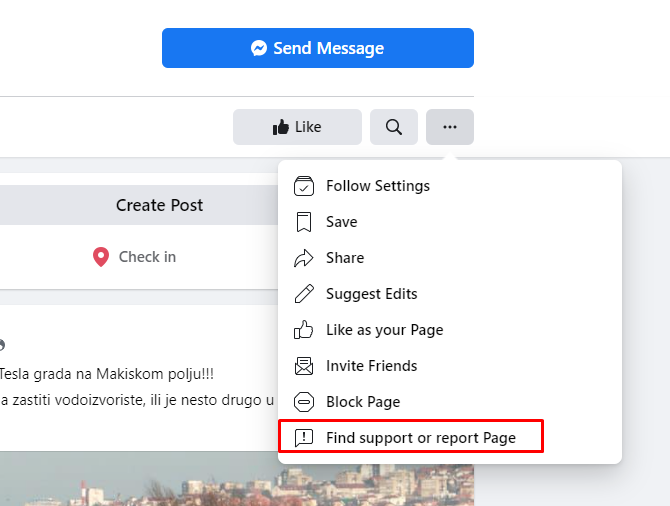Viewport: 670px width, 506px height.
Task: Click the Block Page circle icon
Action: point(304,402)
